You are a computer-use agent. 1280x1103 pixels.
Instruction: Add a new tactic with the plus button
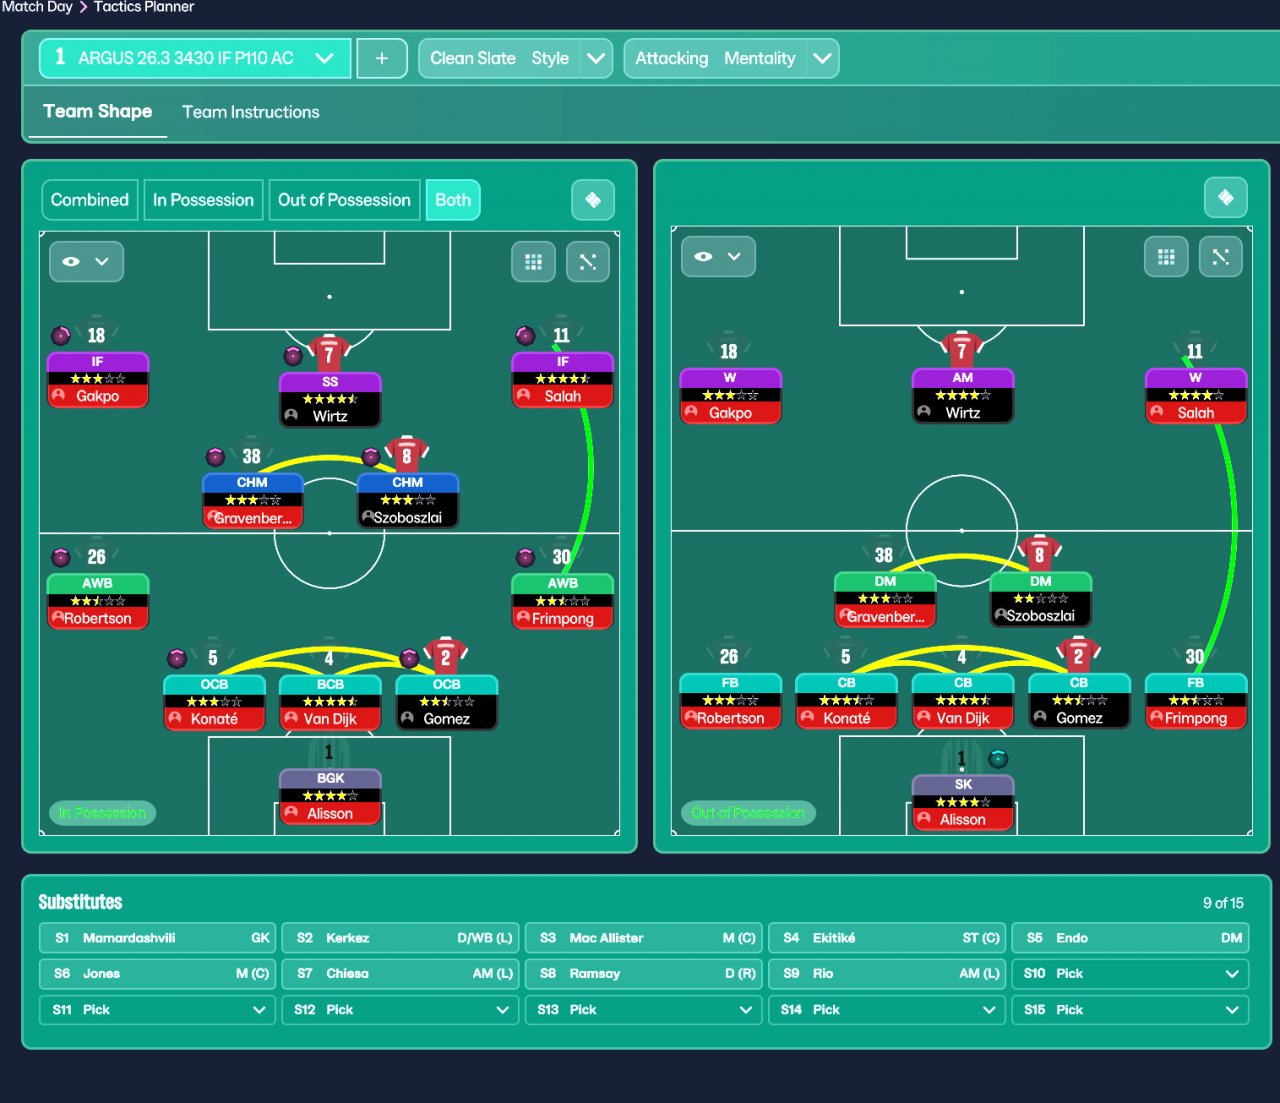382,58
